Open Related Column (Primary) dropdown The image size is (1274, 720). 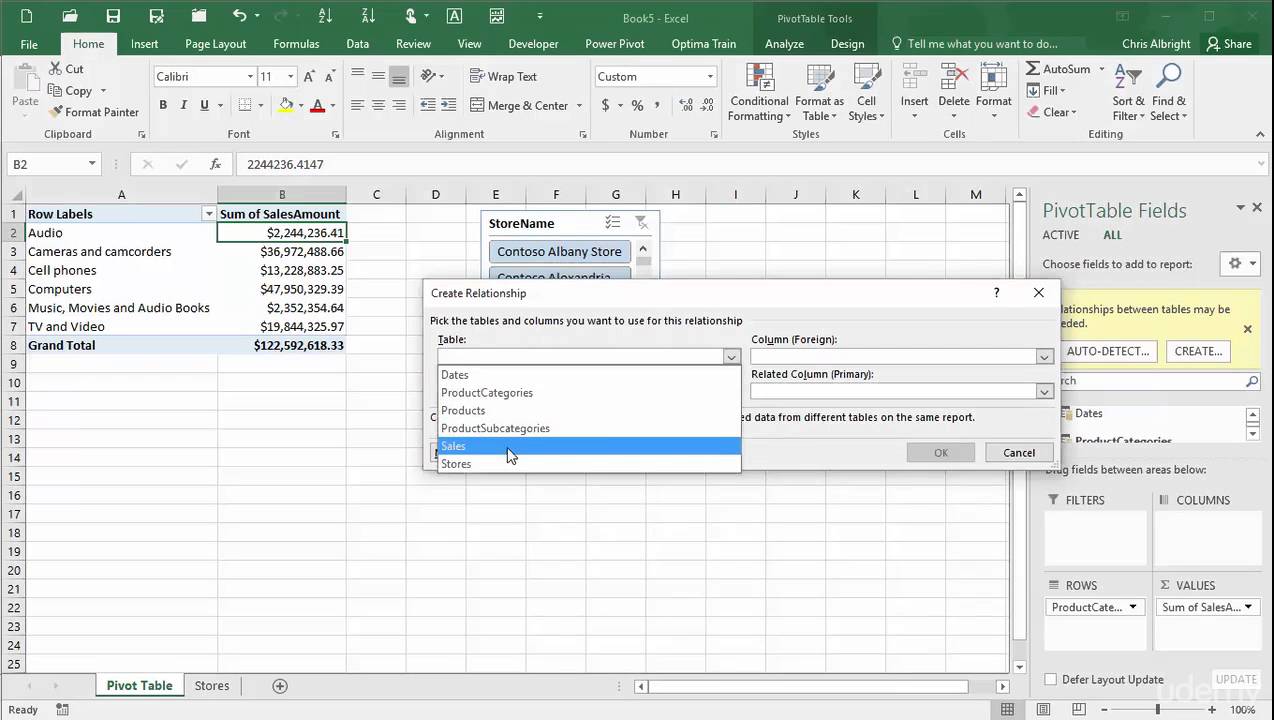coord(1044,392)
